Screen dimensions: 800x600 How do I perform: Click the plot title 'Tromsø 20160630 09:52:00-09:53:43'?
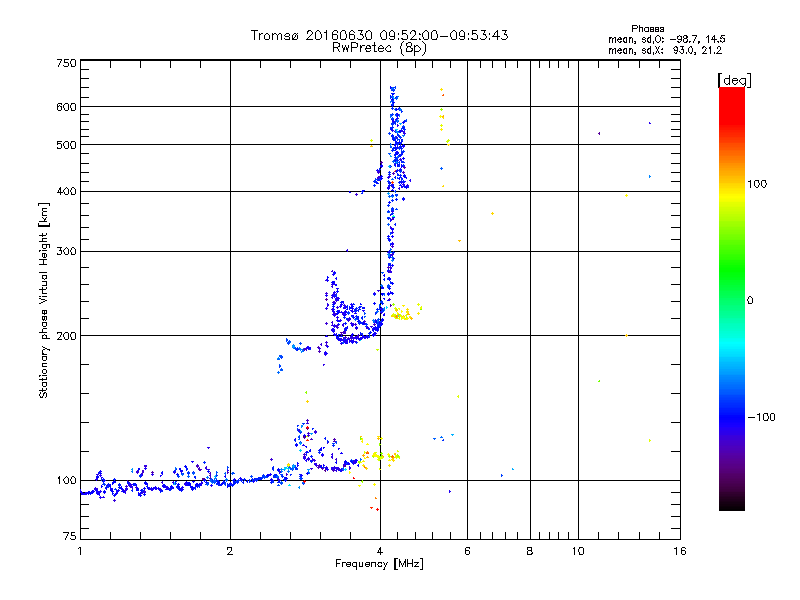[379, 35]
